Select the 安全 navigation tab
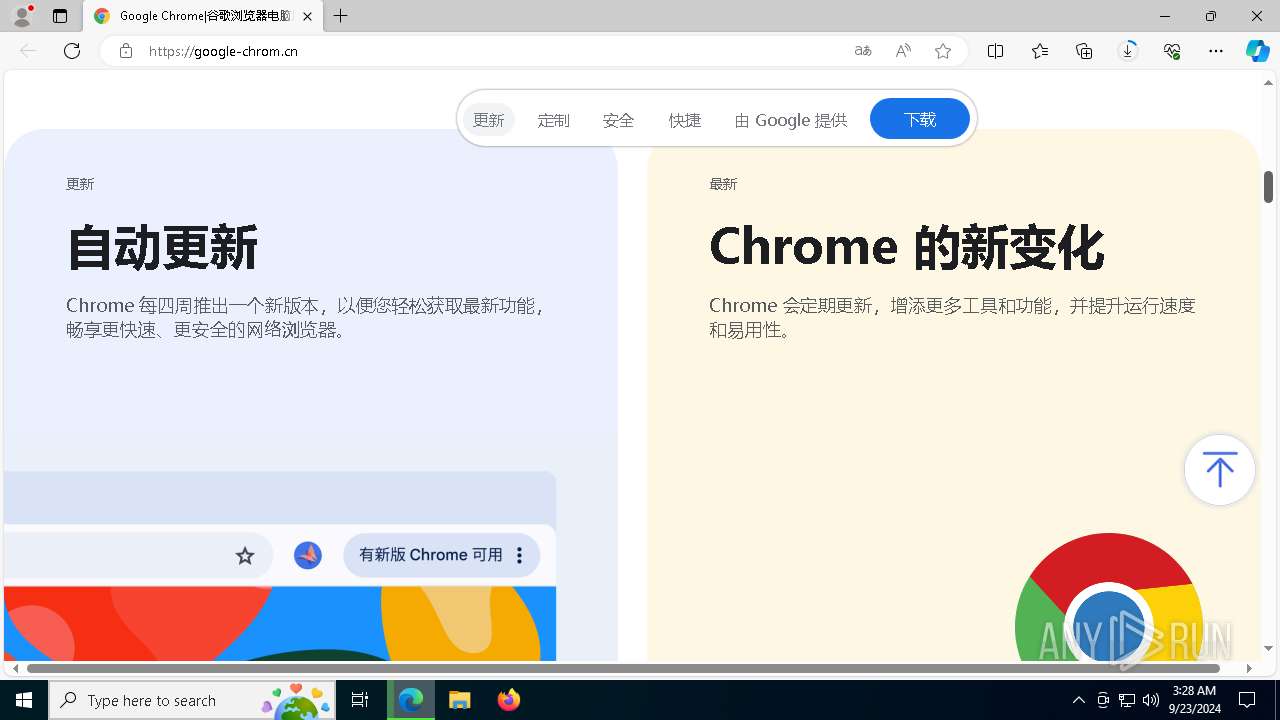 (x=619, y=120)
